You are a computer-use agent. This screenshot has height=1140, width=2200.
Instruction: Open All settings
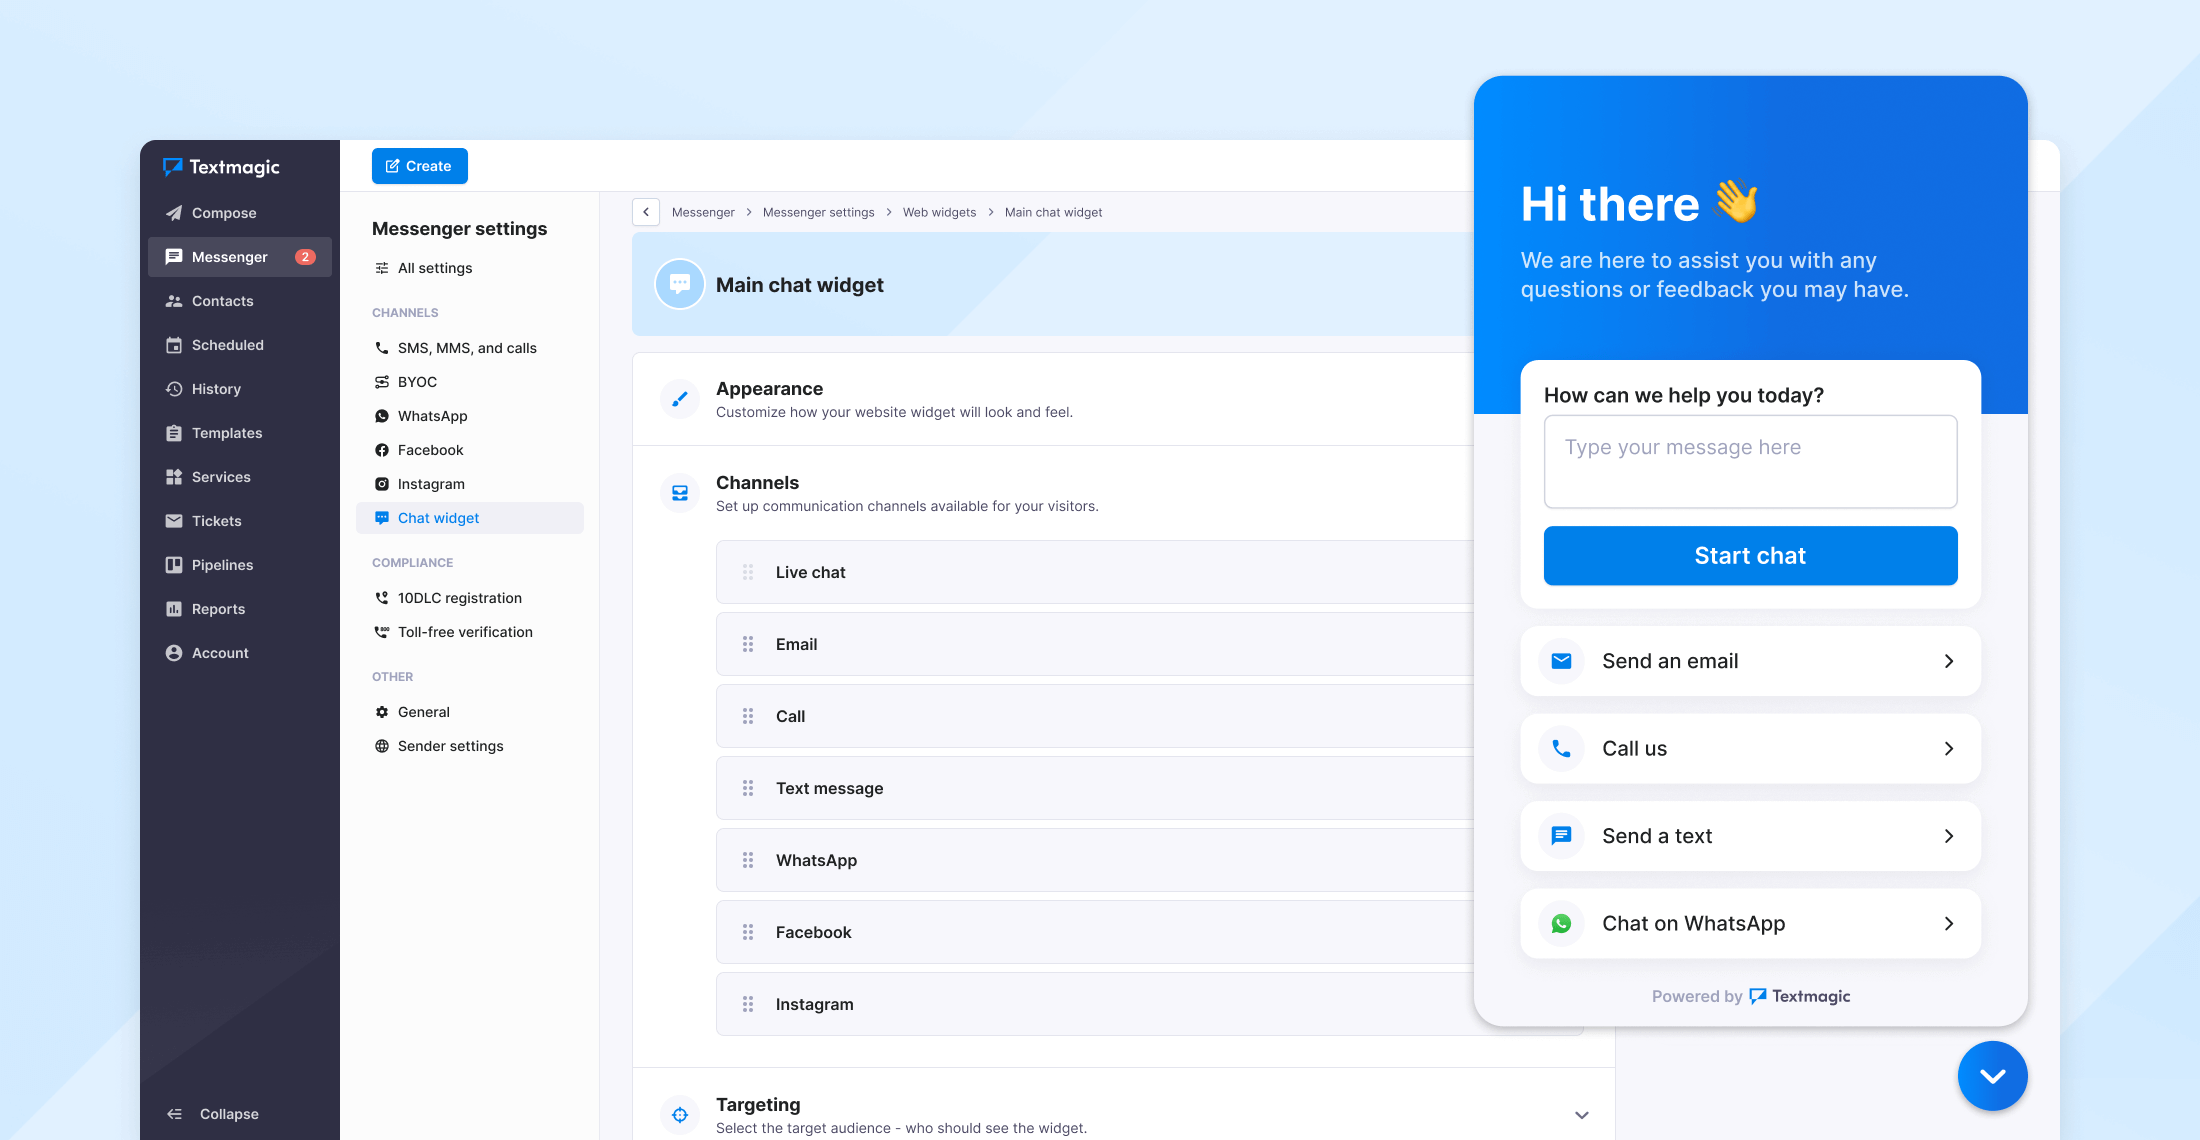(470, 268)
